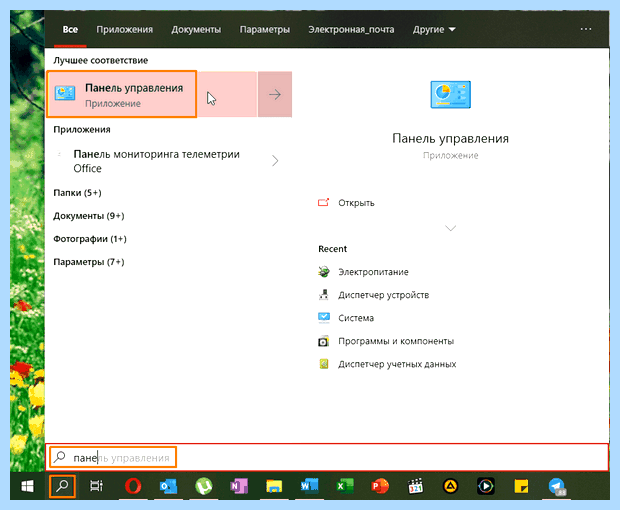
Task: Click the Диспетчер устройств icon
Action: [x=324, y=295]
